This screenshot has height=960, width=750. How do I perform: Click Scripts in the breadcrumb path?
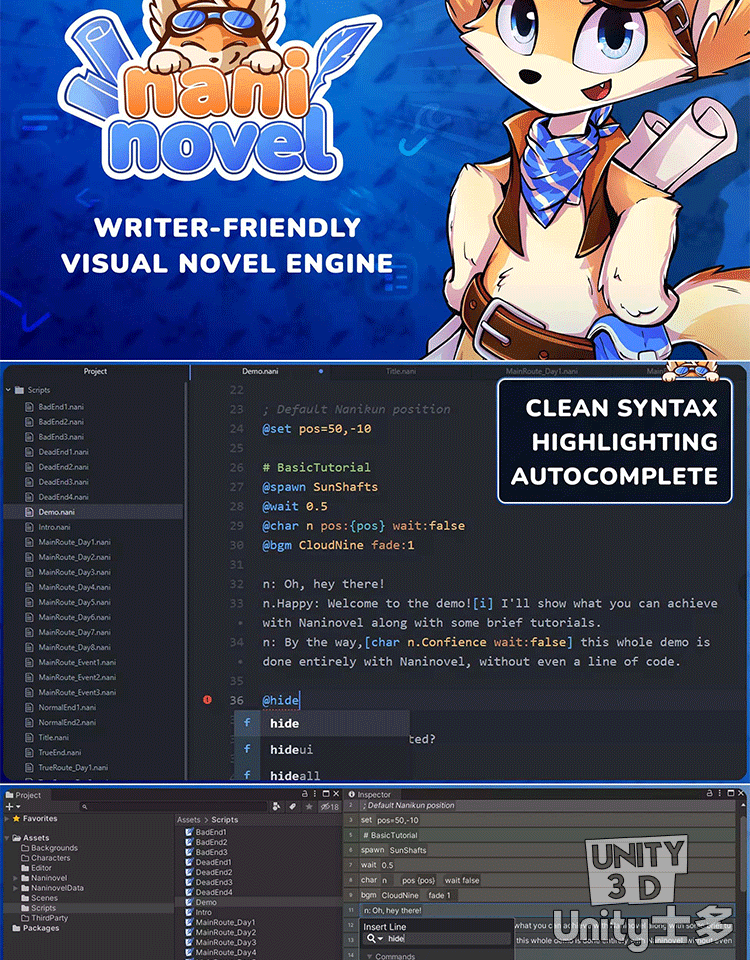pyautogui.click(x=225, y=819)
